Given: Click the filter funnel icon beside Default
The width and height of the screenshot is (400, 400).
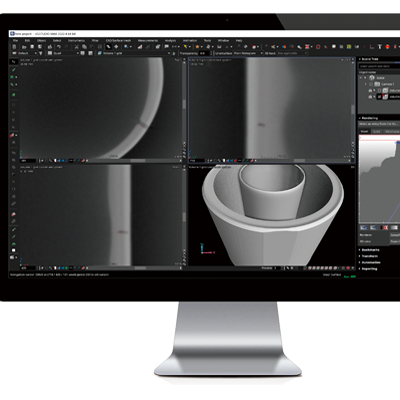Looking at the screenshot, I should click(41, 53).
